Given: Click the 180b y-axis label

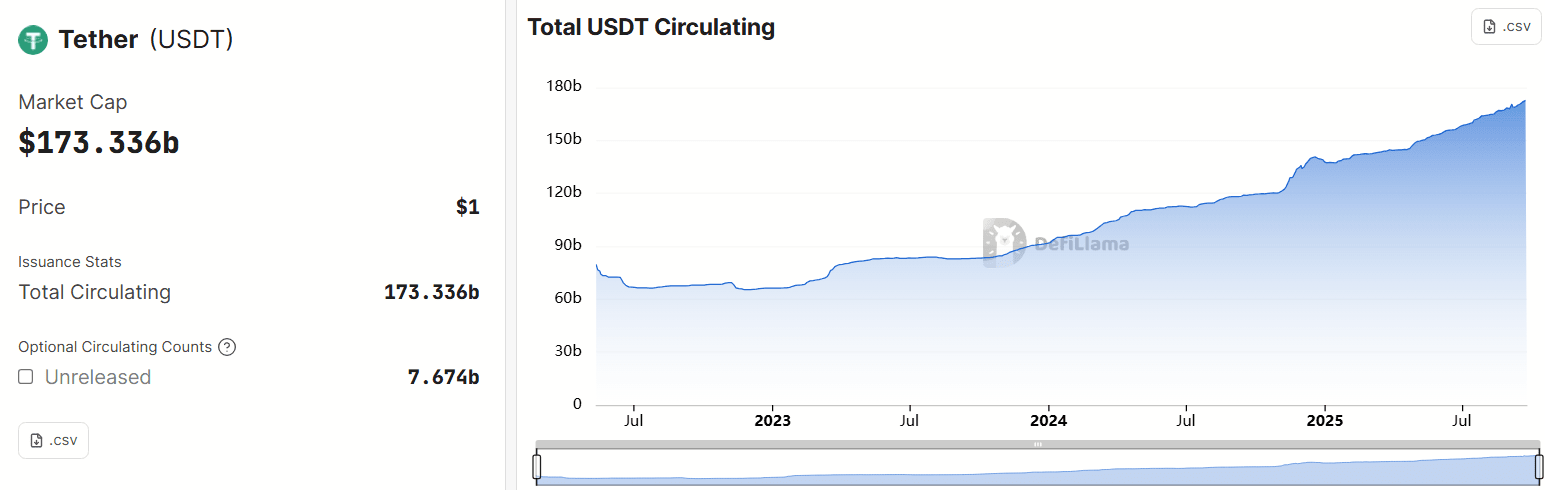Looking at the screenshot, I should tap(563, 86).
